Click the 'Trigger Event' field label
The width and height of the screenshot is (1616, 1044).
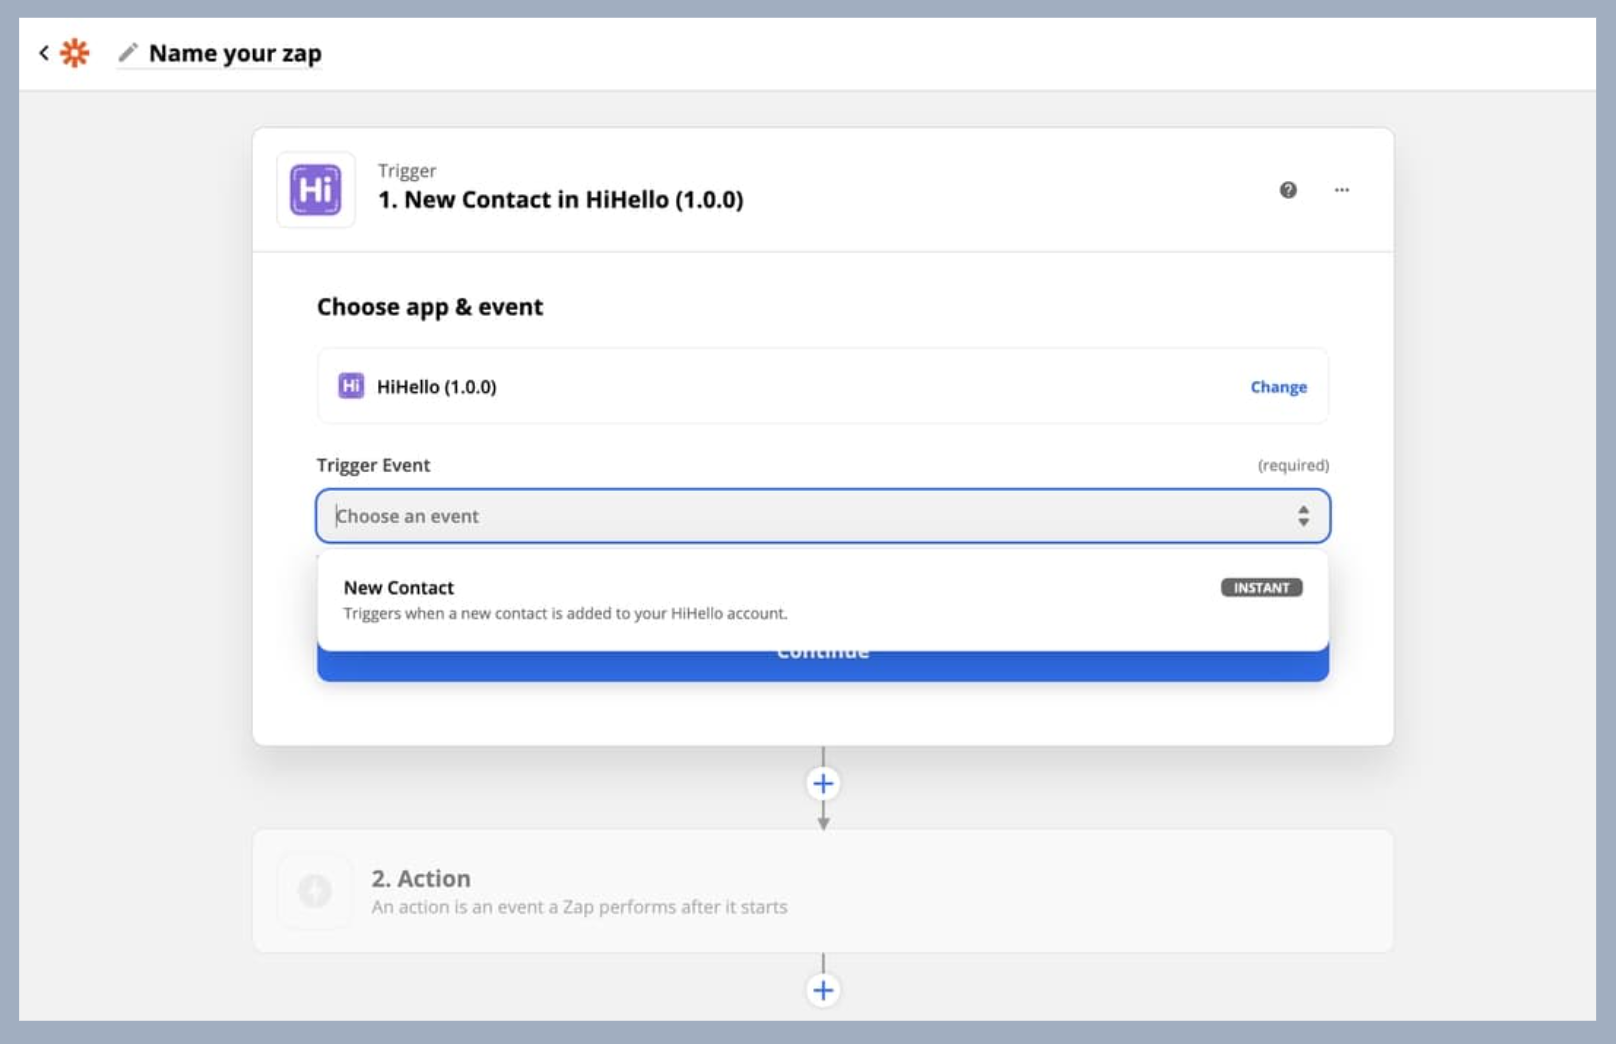point(373,465)
